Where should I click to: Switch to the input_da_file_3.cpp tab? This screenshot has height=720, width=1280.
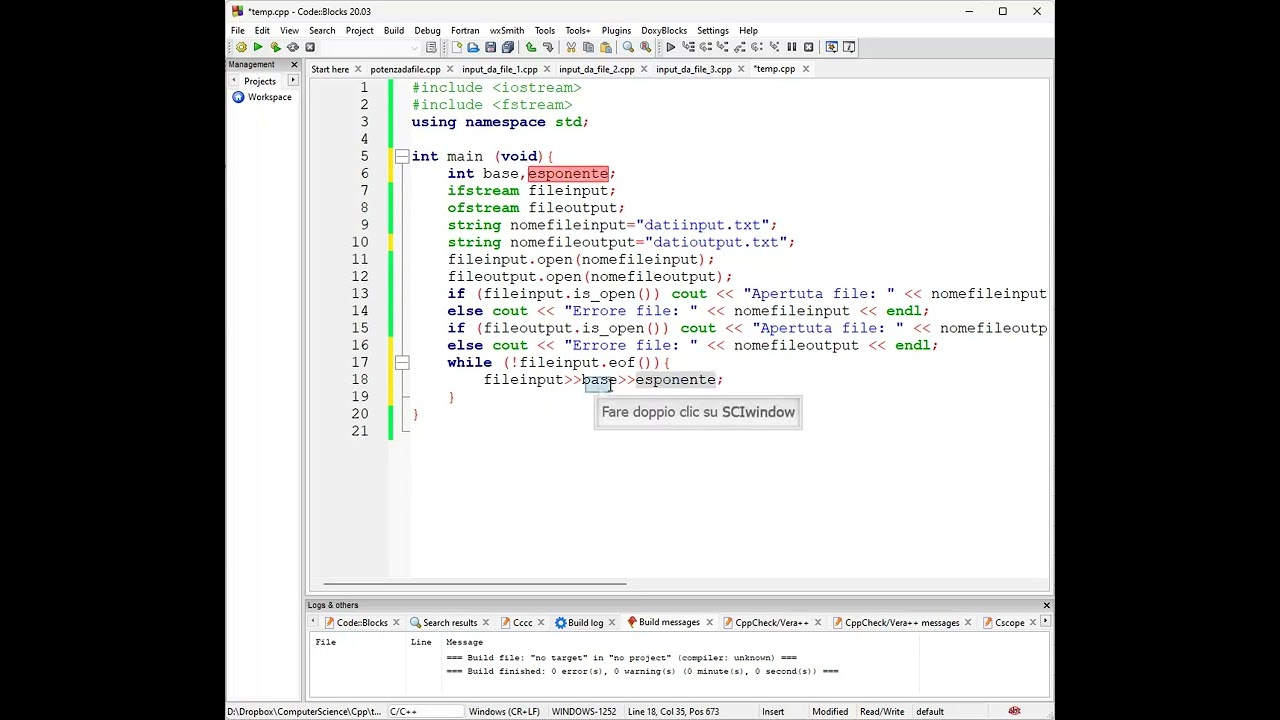693,69
